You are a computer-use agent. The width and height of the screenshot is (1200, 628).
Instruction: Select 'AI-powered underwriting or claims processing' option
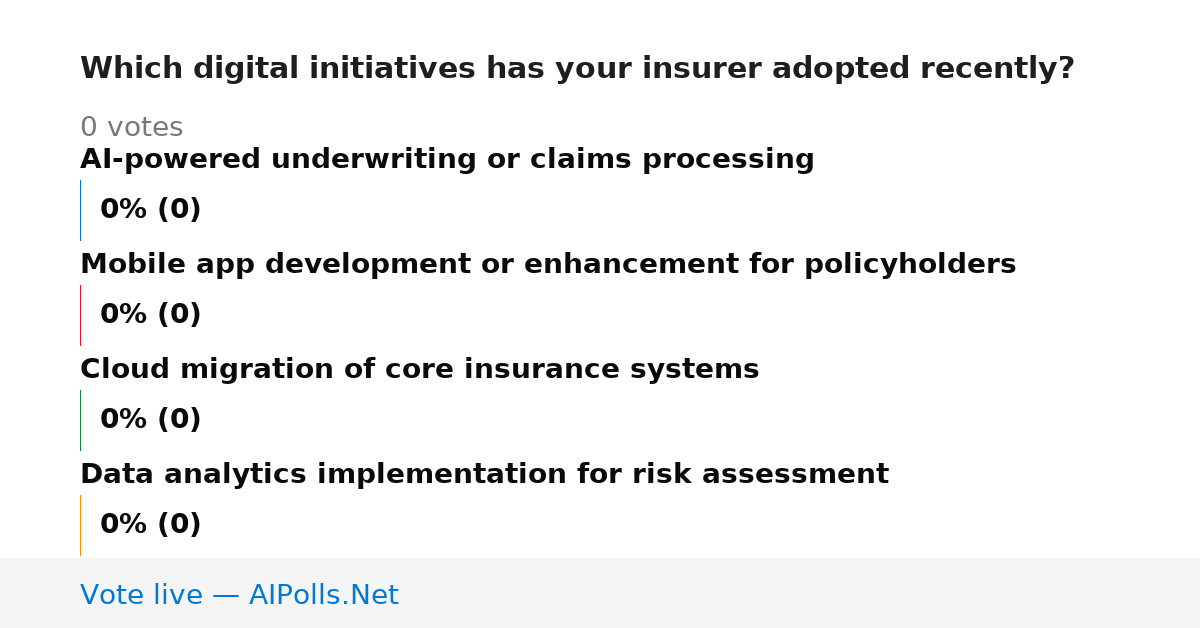(447, 160)
